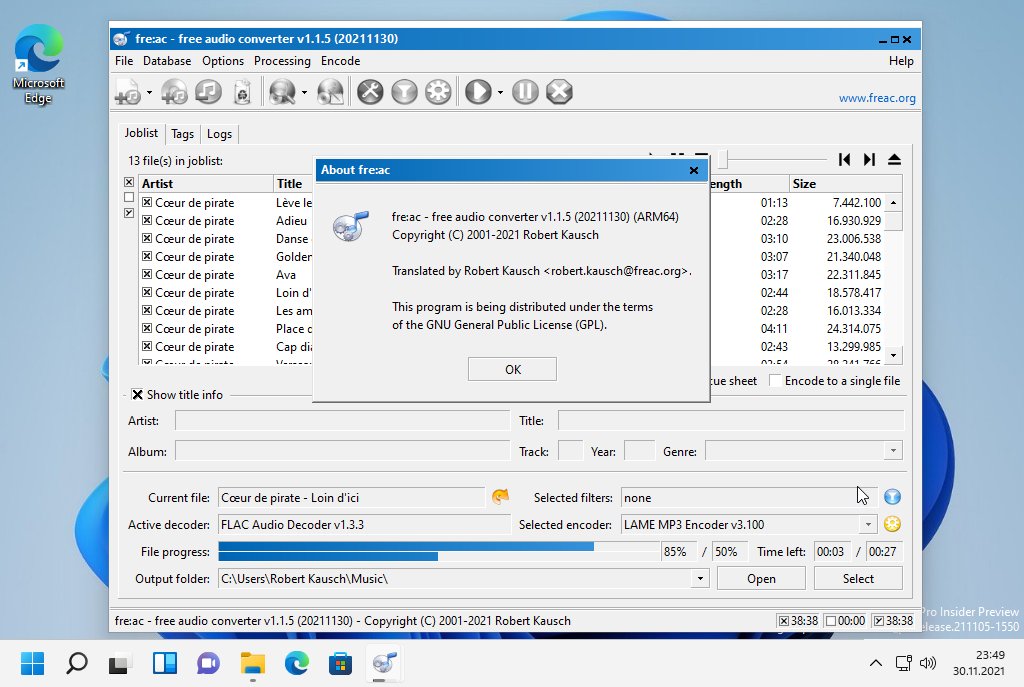
Task: Open the www.freac.org link
Action: click(877, 98)
